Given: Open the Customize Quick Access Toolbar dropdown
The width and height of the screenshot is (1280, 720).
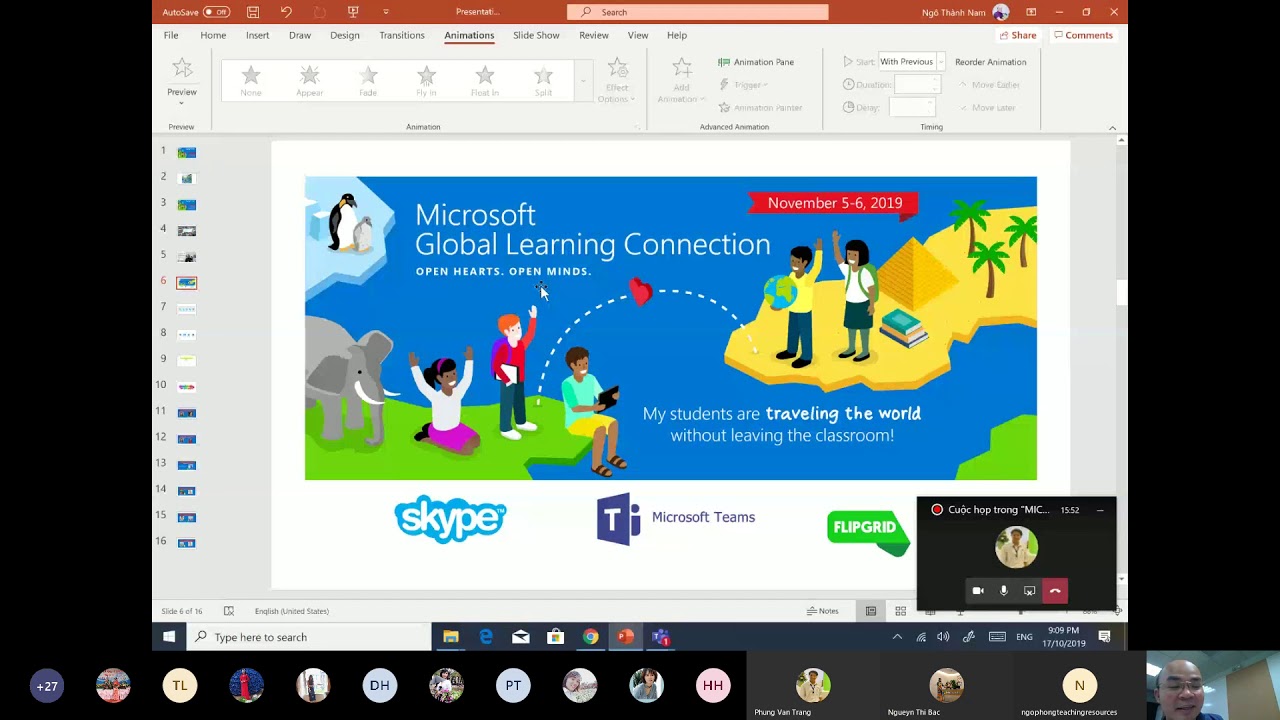Looking at the screenshot, I should [386, 12].
